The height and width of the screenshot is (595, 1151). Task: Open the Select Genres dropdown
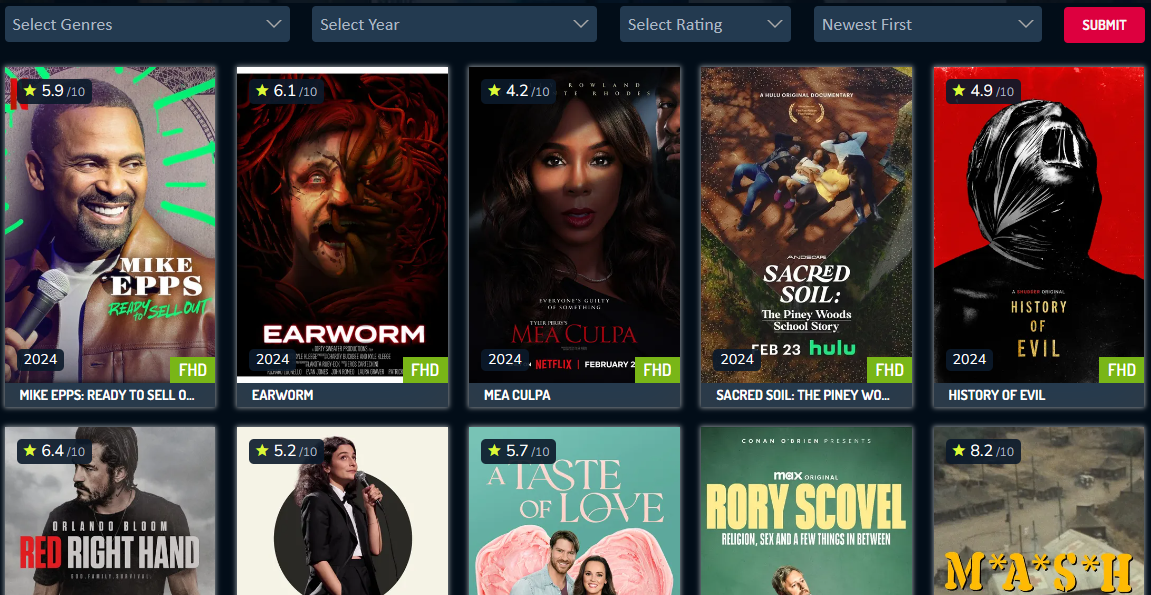point(147,24)
